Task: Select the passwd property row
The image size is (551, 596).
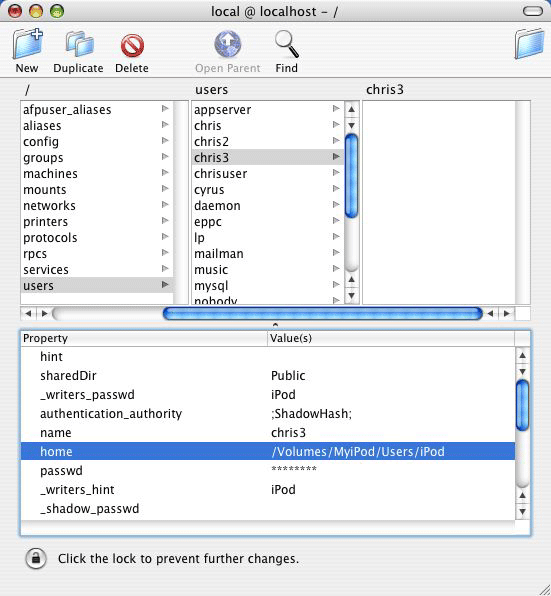Action: click(x=268, y=471)
